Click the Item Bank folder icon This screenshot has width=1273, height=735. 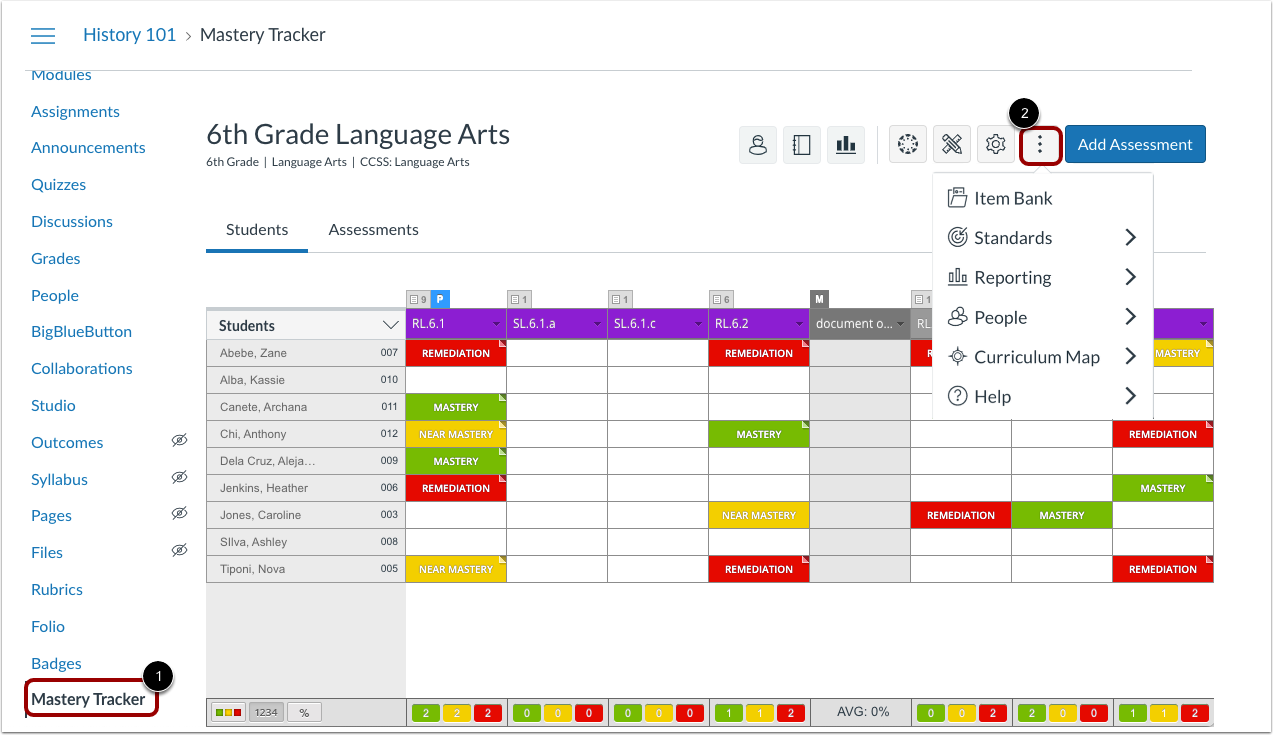957,198
